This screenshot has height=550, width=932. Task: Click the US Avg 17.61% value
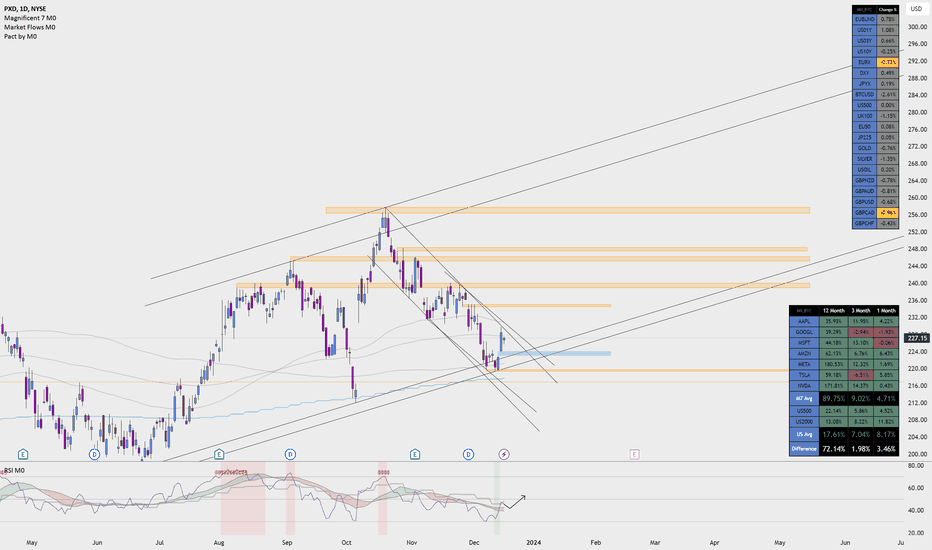[x=833, y=434]
